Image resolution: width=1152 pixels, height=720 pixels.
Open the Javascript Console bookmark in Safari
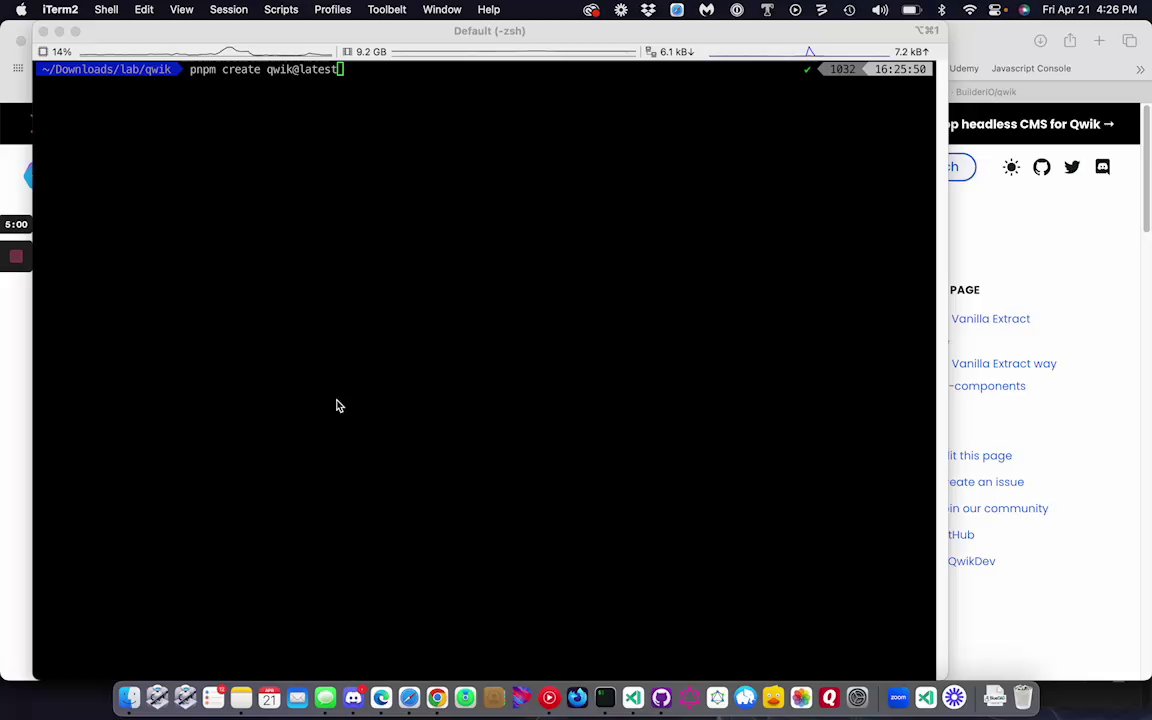[1031, 68]
